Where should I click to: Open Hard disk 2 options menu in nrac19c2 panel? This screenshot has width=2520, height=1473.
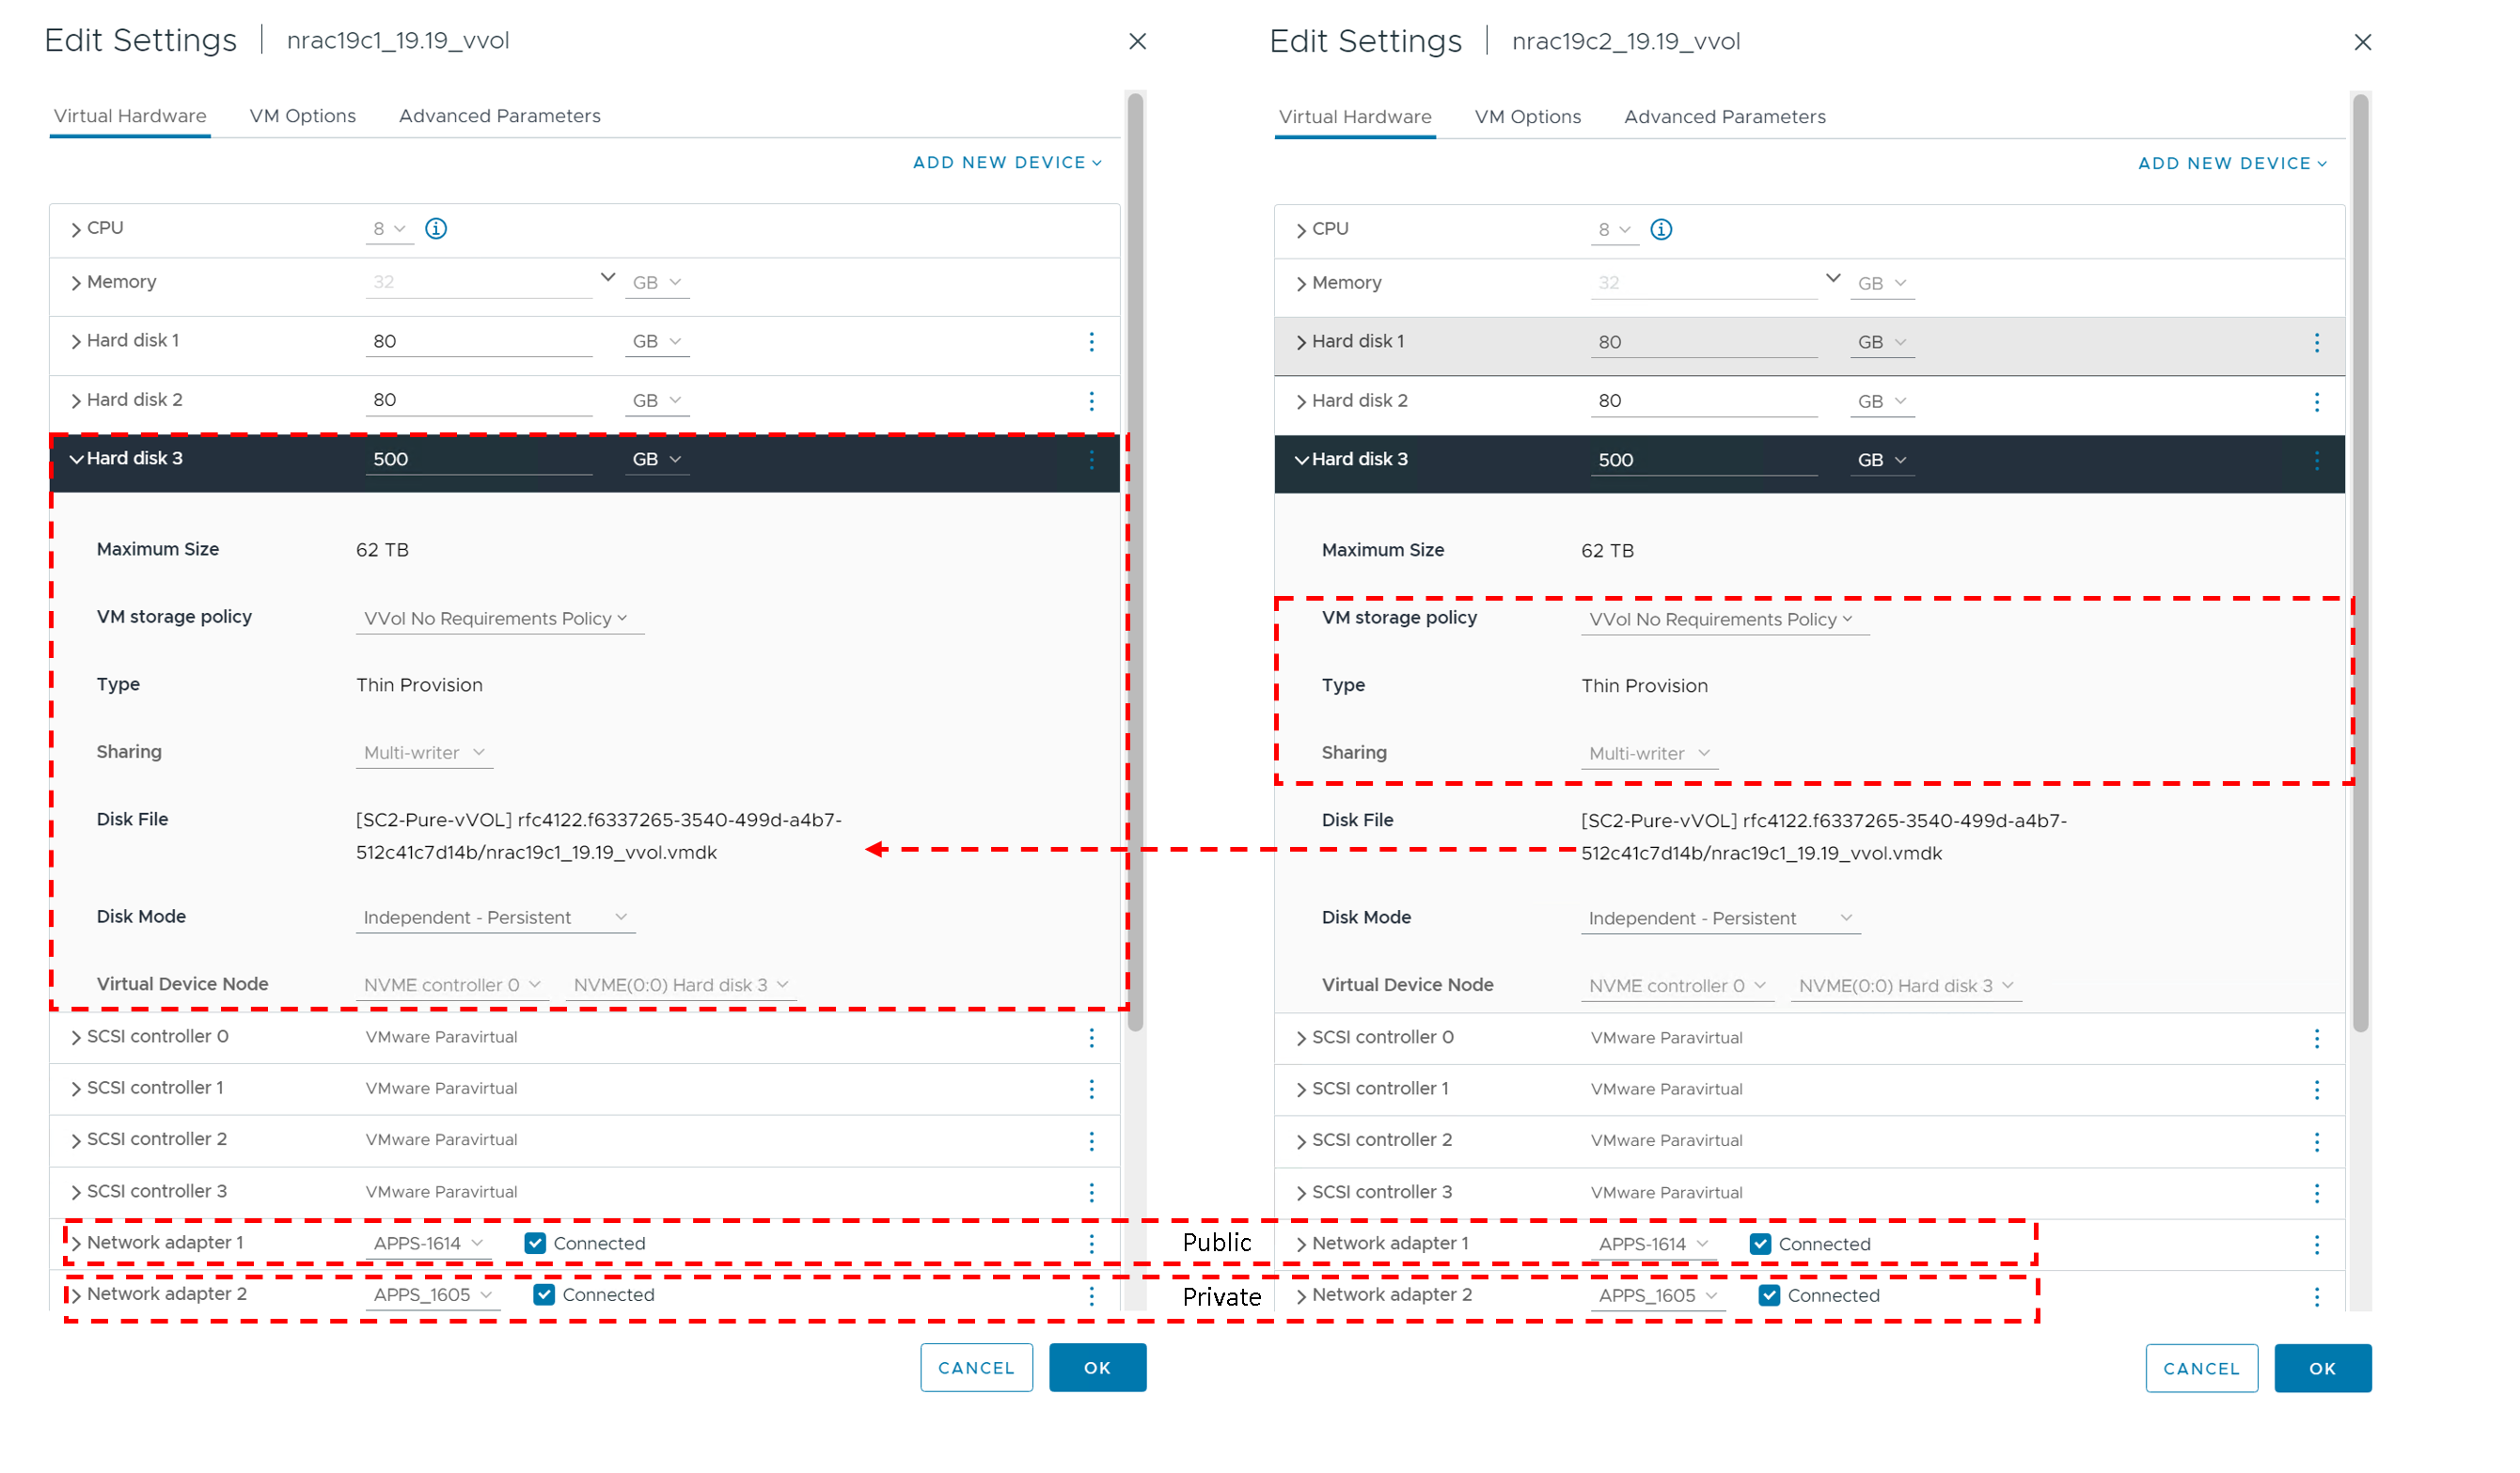pyautogui.click(x=2316, y=402)
